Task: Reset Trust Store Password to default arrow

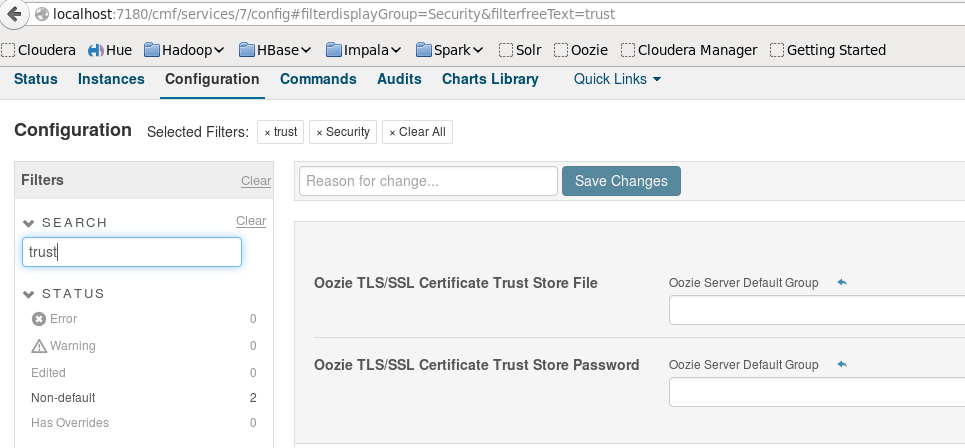Action: point(842,365)
